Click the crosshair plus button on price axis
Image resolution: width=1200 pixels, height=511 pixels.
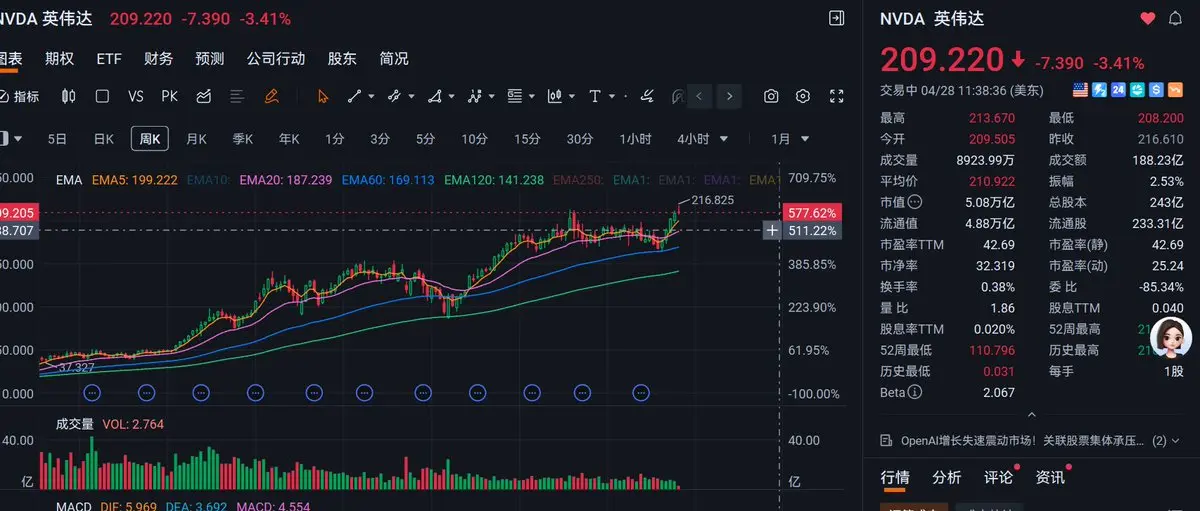(772, 230)
